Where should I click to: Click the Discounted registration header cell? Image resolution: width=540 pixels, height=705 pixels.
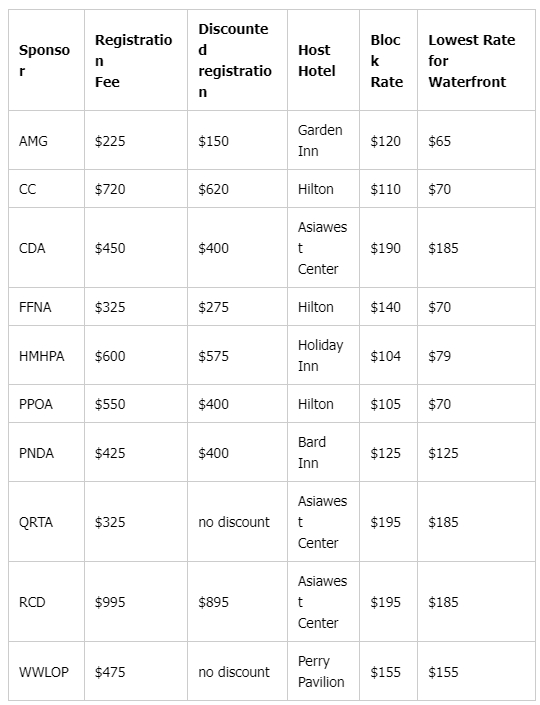coord(237,60)
